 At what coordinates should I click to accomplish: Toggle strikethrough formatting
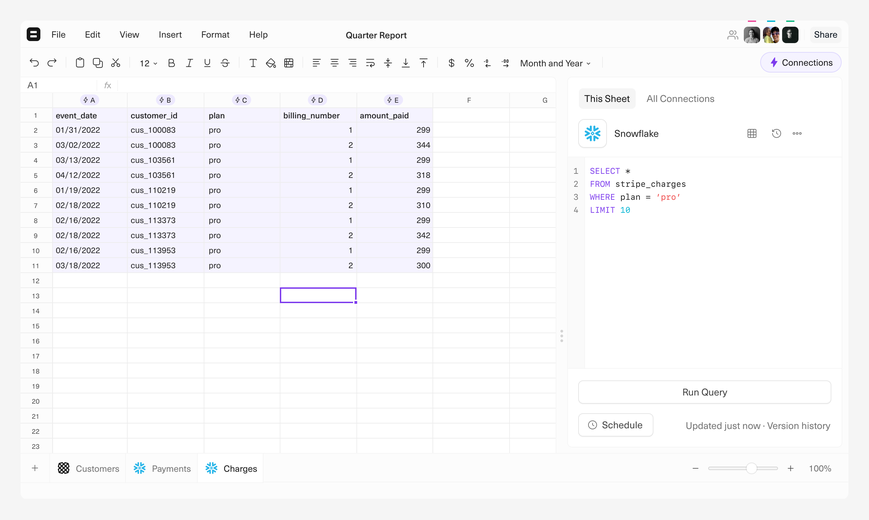point(225,63)
